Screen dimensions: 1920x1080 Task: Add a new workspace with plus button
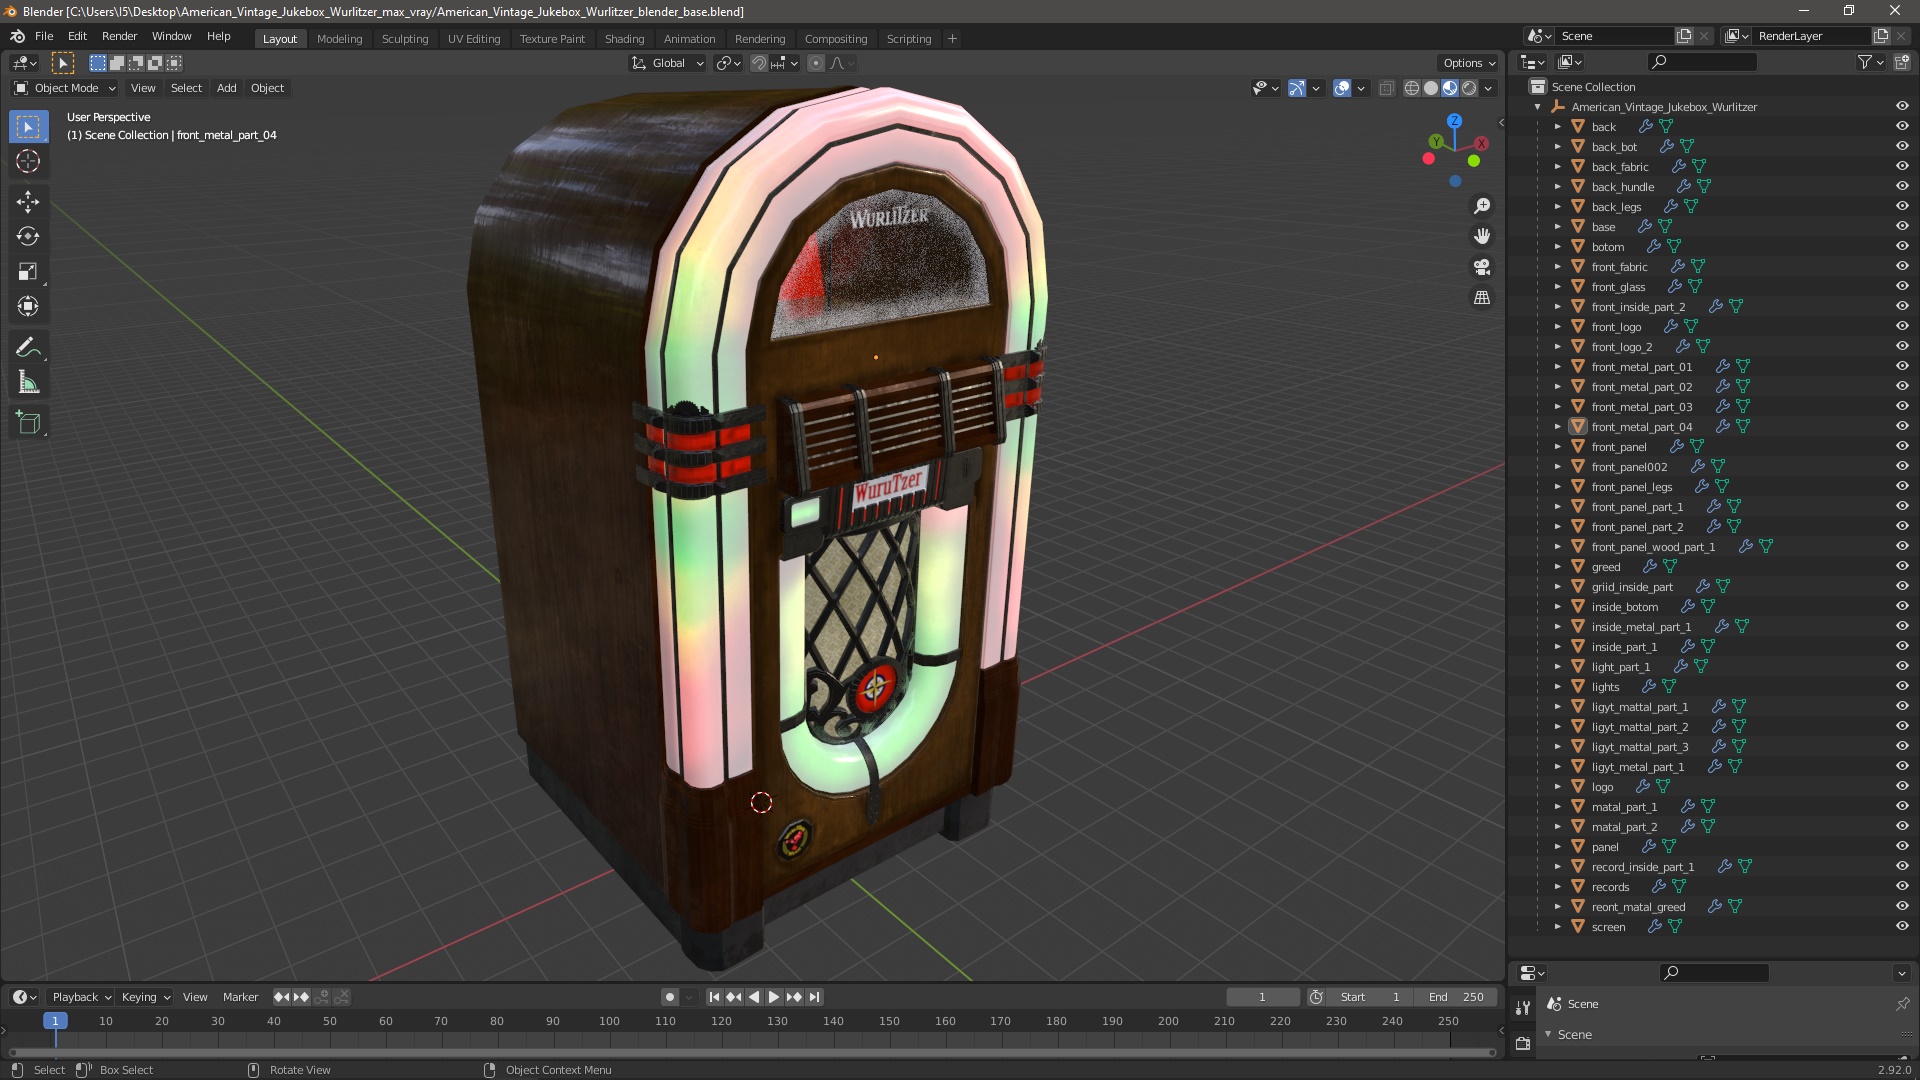952,39
